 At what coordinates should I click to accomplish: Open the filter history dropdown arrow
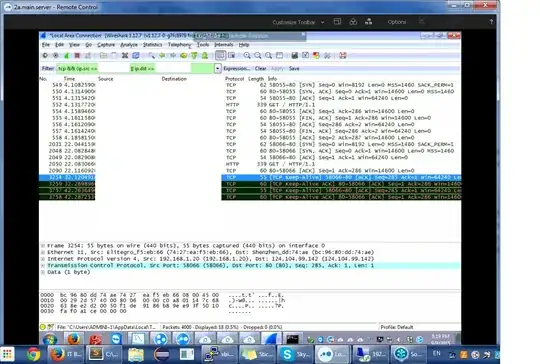217,69
